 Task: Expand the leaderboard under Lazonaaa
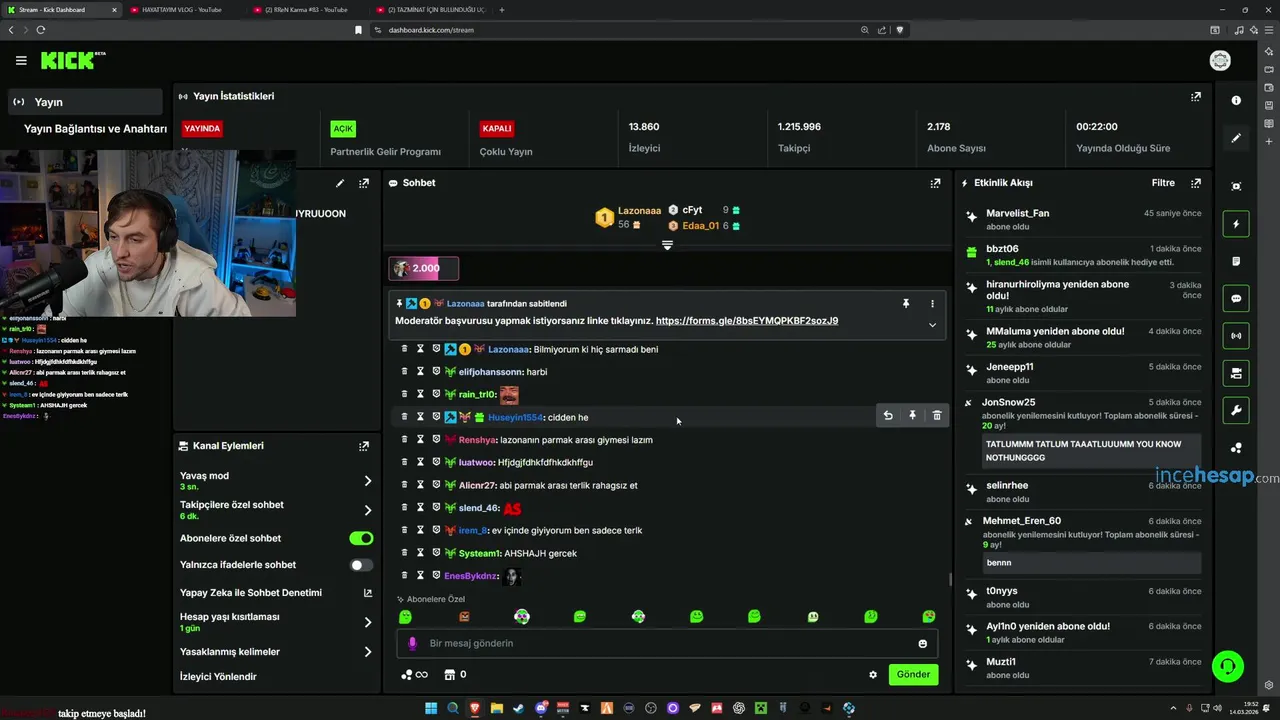[667, 245]
